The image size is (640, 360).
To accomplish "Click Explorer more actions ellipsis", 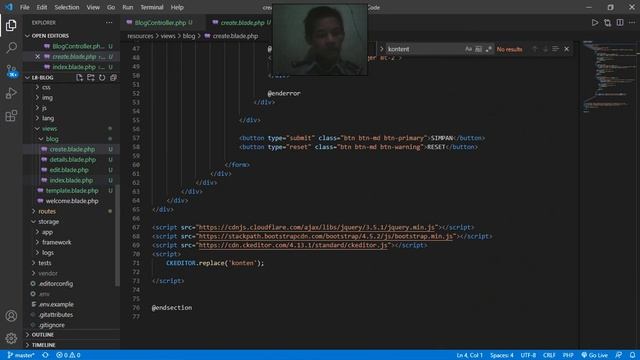I will 109,23.
